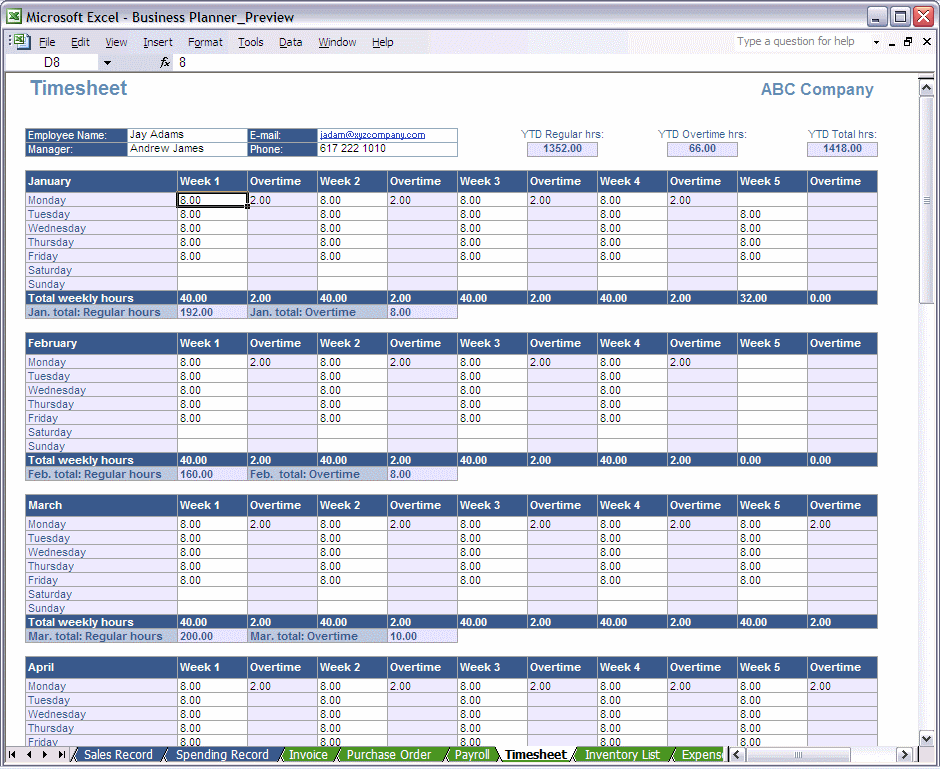The image size is (940, 769).
Task: Open the Edit menu
Action: pyautogui.click(x=80, y=42)
